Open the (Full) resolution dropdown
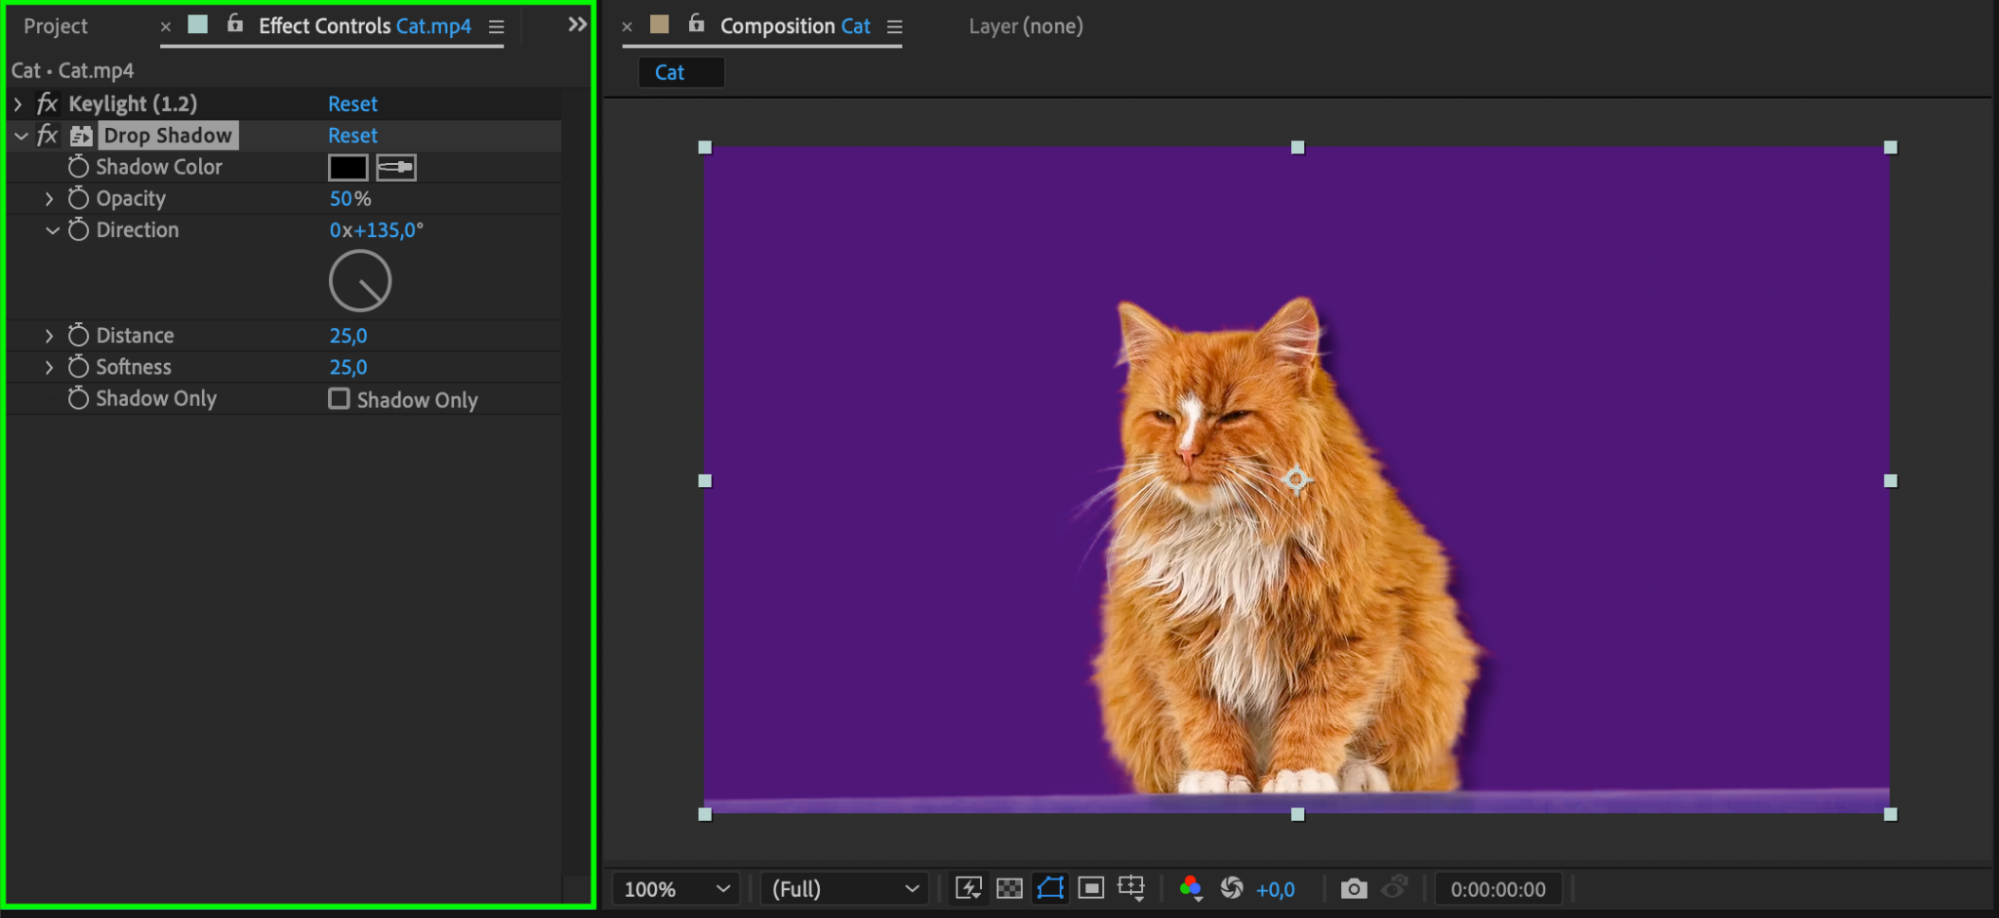Image resolution: width=1999 pixels, height=918 pixels. [x=844, y=889]
